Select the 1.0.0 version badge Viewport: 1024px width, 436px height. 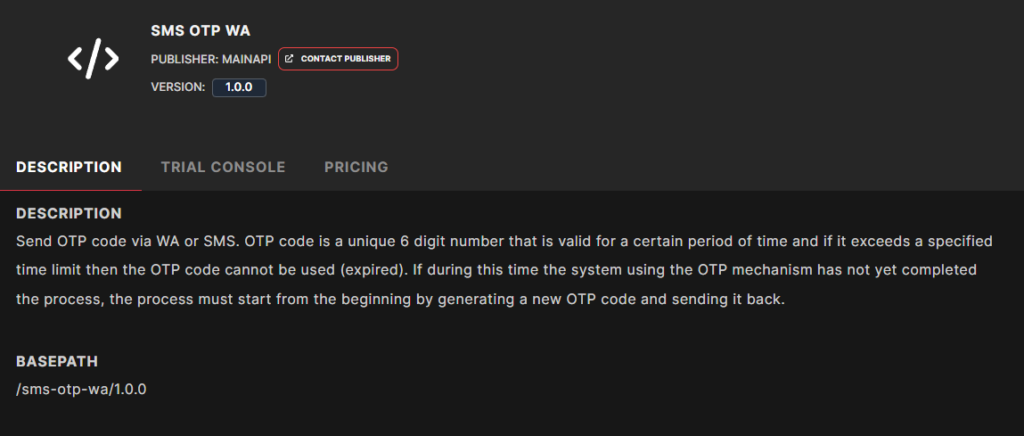click(239, 87)
